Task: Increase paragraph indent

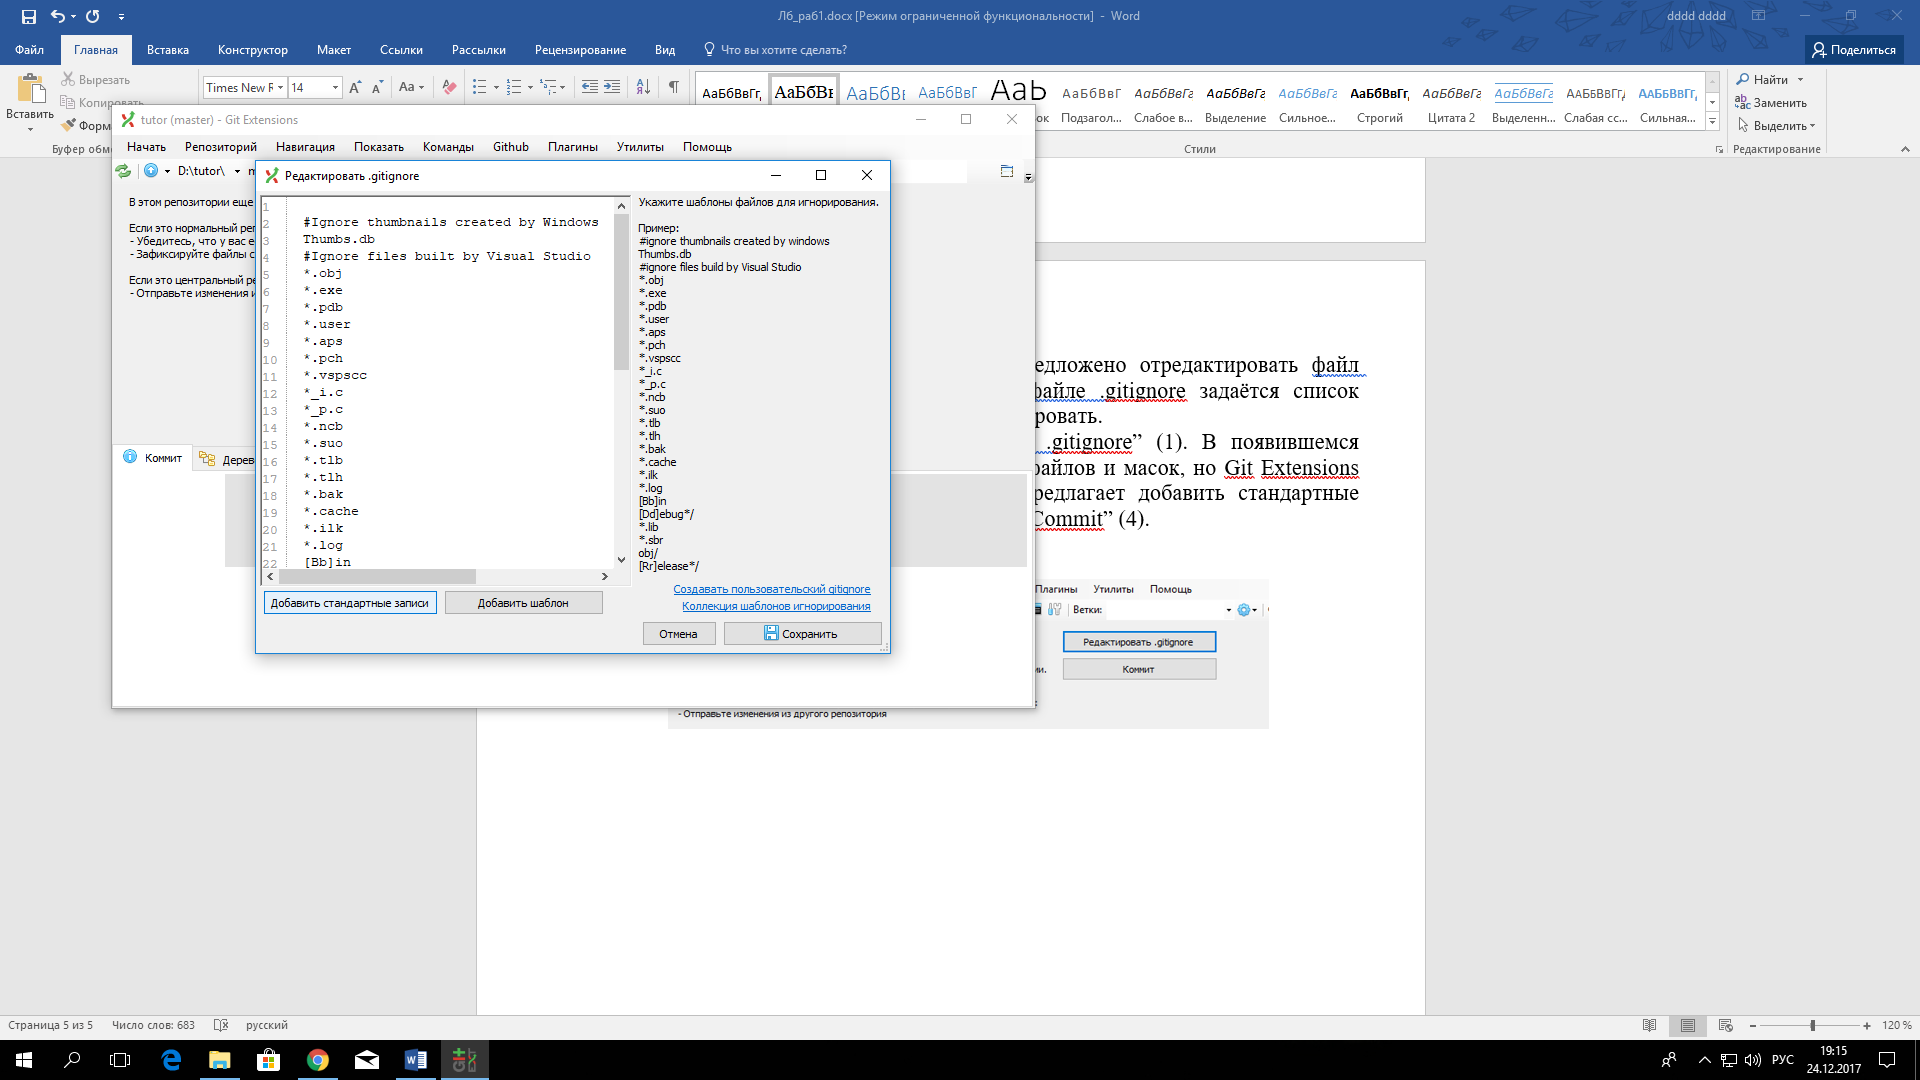Action: pos(612,87)
